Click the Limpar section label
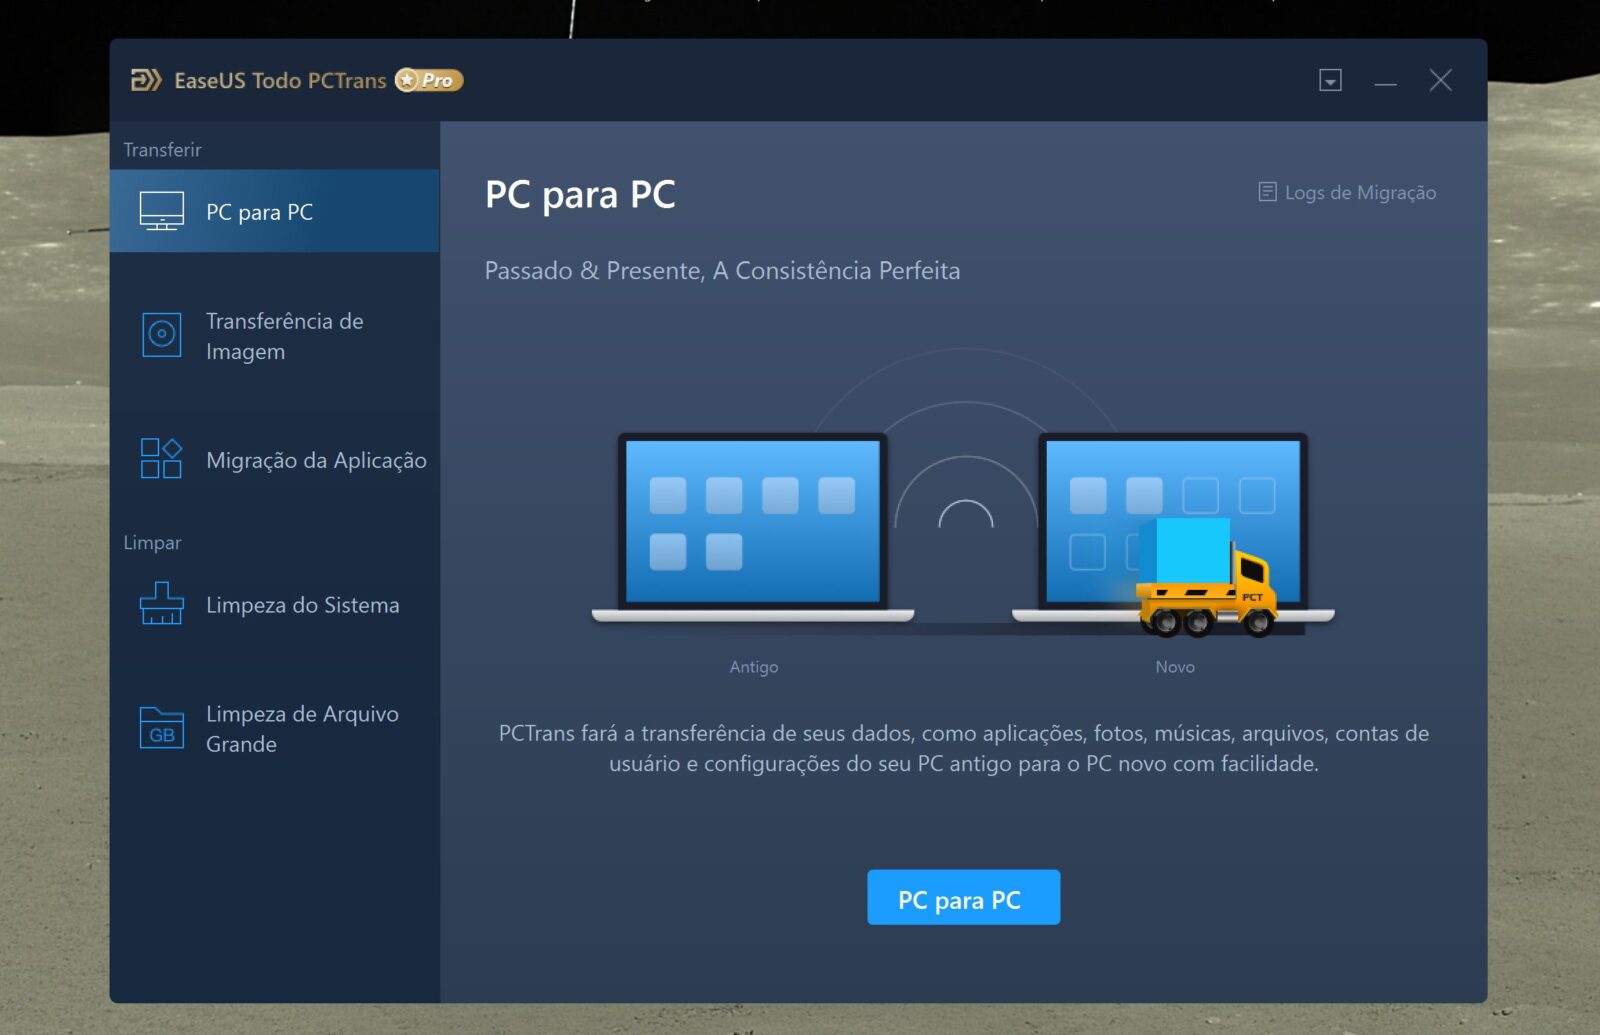This screenshot has width=1600, height=1035. tap(152, 543)
